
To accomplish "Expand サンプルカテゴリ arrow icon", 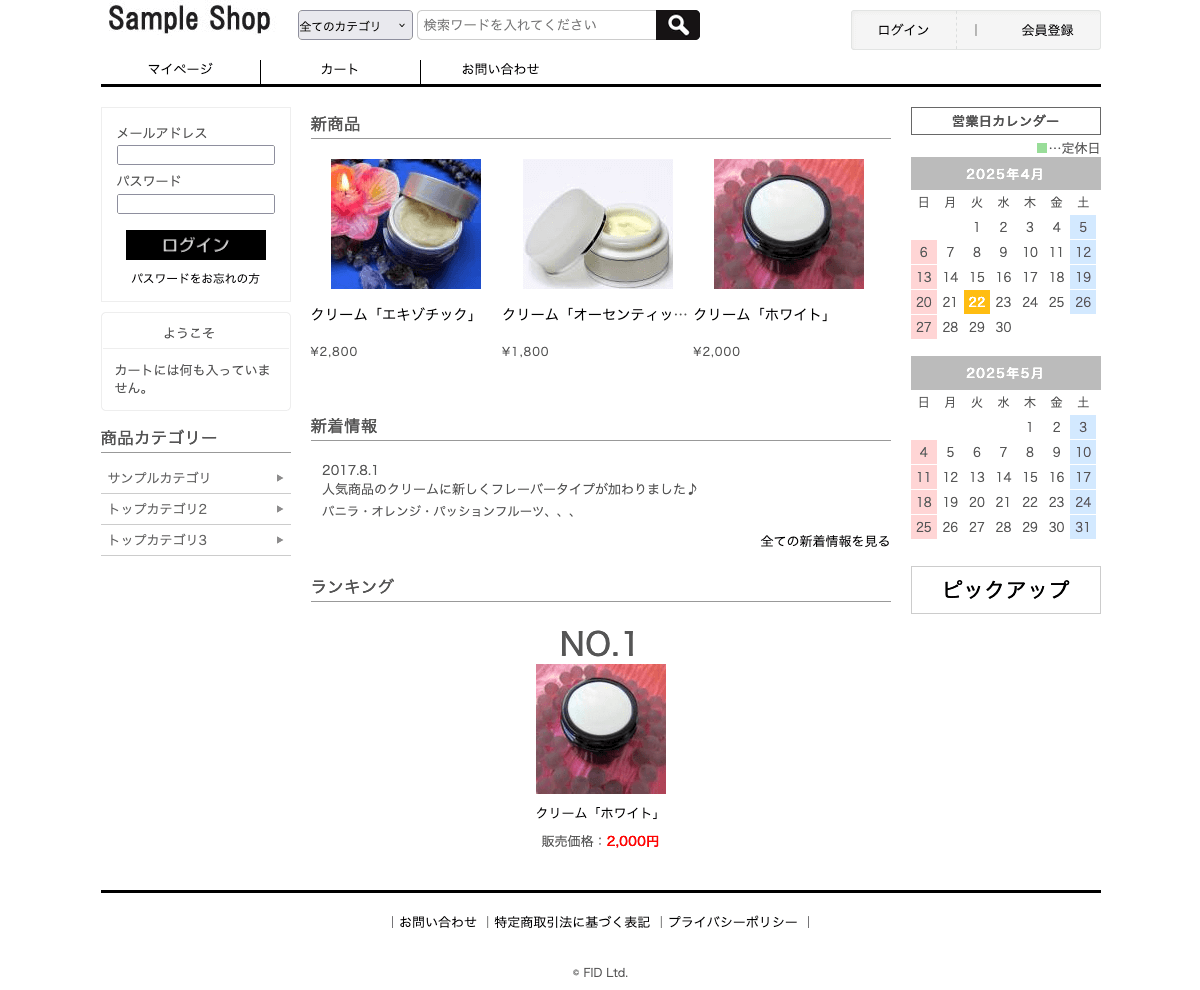I will (x=280, y=478).
